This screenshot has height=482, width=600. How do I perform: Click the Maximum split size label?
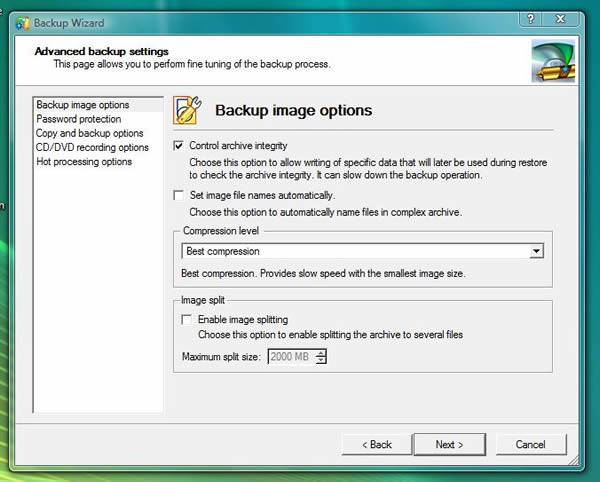tap(221, 357)
